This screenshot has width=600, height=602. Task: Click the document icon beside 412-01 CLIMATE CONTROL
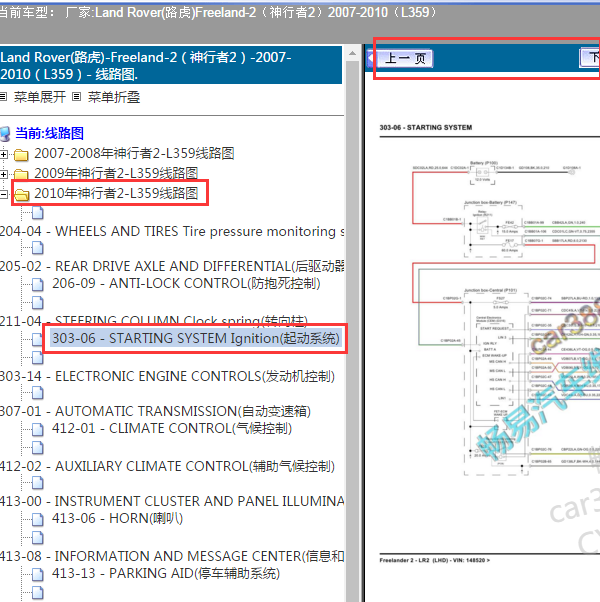38,430
